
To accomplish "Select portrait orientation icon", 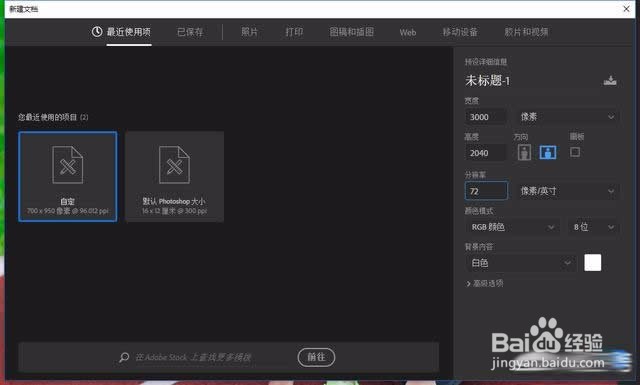I will point(524,152).
